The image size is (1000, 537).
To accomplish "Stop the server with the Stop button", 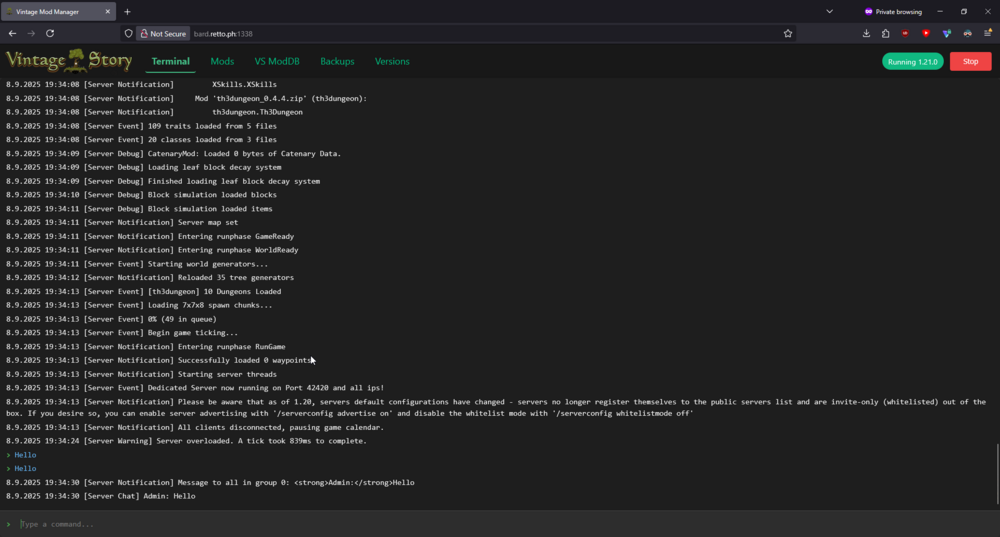I will point(970,61).
